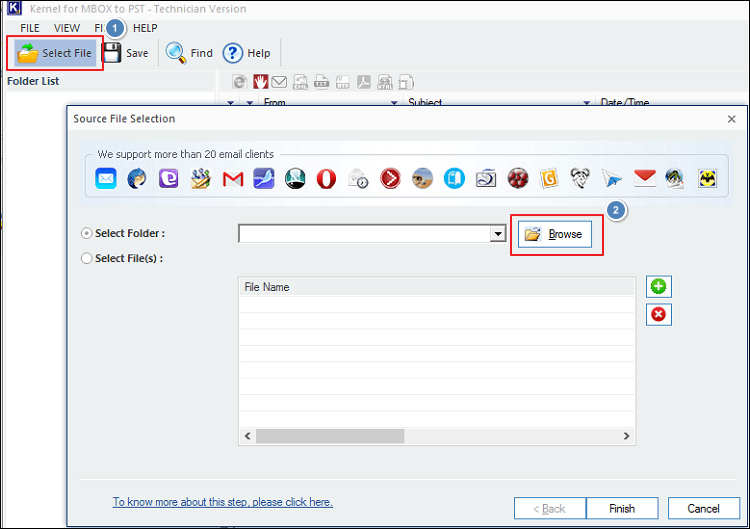Image resolution: width=750 pixels, height=529 pixels.
Task: Click the orange G client icon
Action: click(549, 179)
